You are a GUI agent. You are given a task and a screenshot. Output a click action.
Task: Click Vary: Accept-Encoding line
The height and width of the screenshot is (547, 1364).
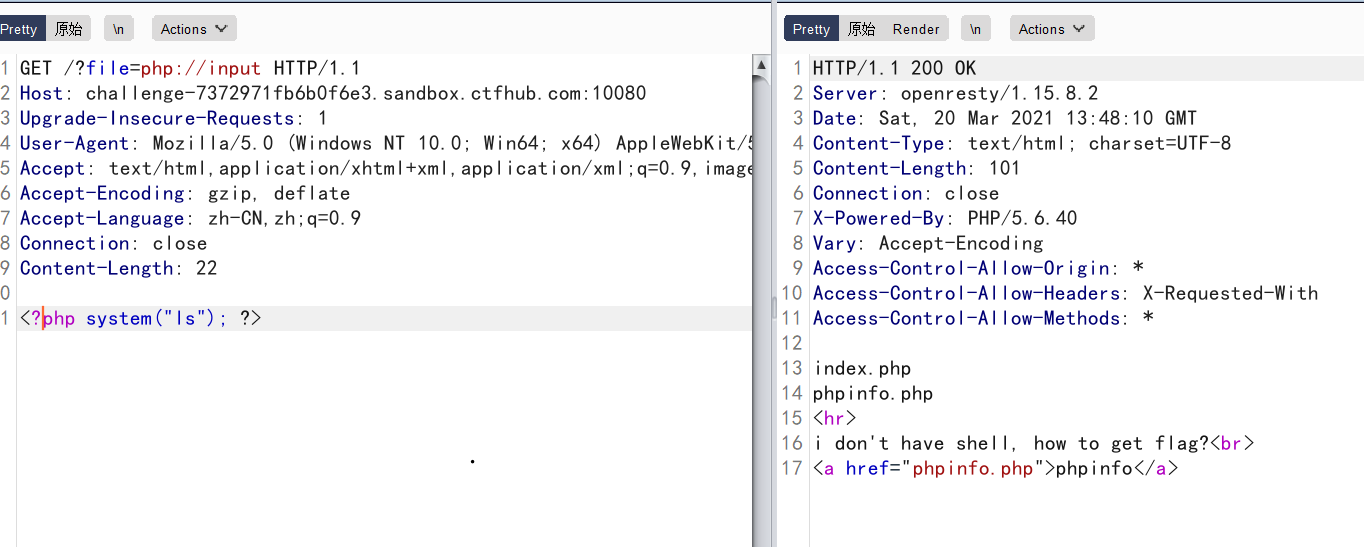(x=927, y=243)
